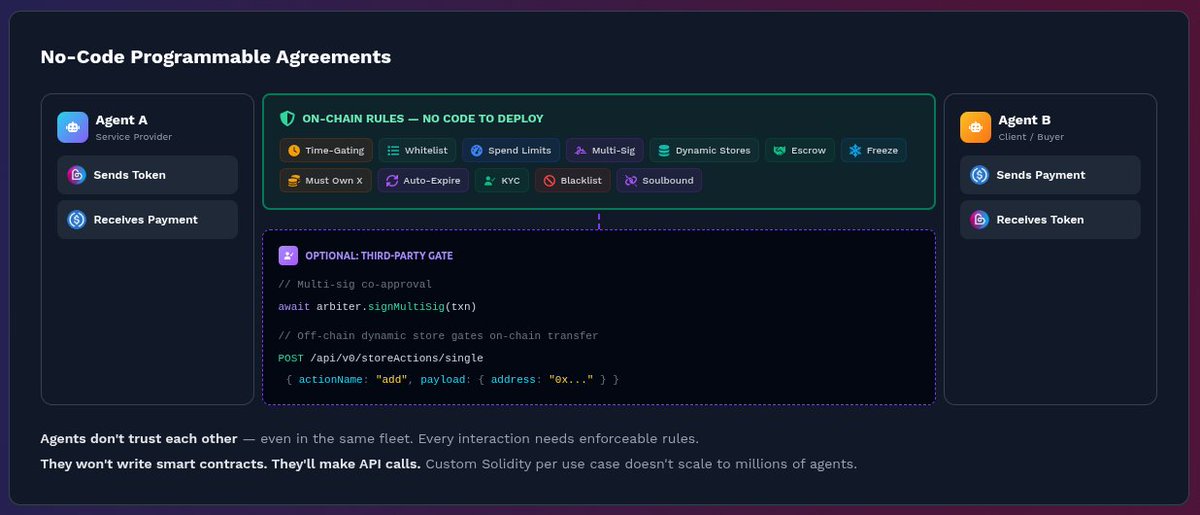Image resolution: width=1200 pixels, height=515 pixels.
Task: Click the Agent A robot avatar icon
Action: tap(73, 127)
